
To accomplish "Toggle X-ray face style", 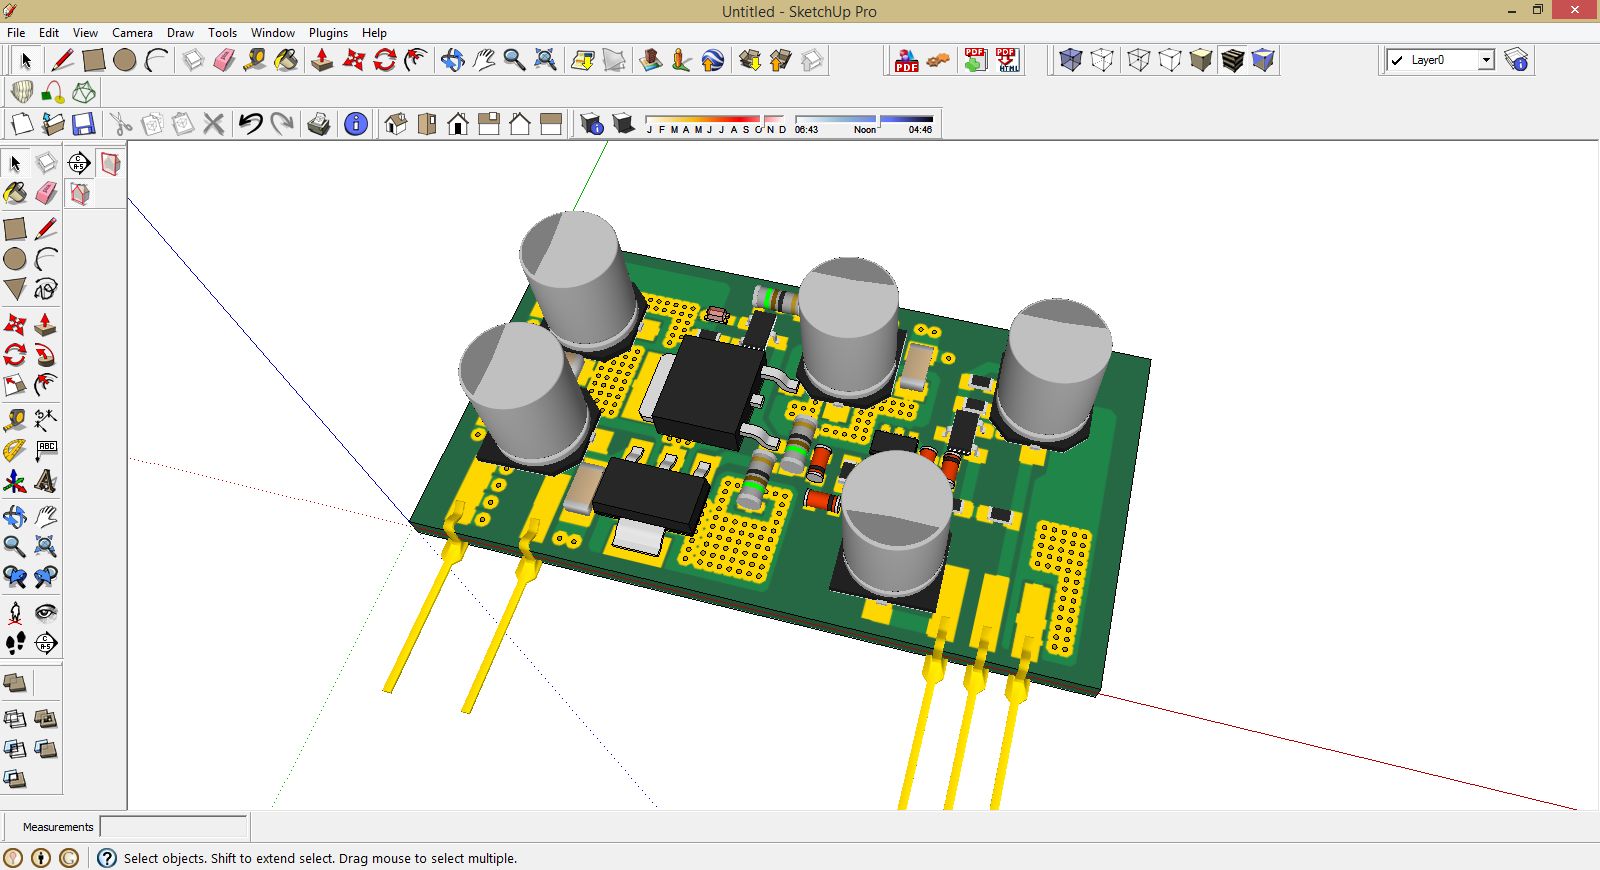I will tap(1071, 60).
